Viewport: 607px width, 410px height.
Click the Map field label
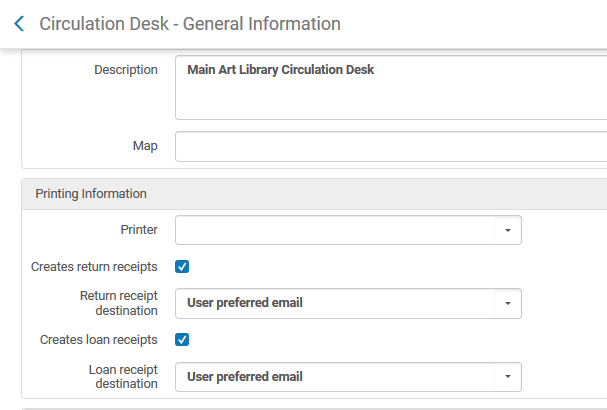point(145,146)
